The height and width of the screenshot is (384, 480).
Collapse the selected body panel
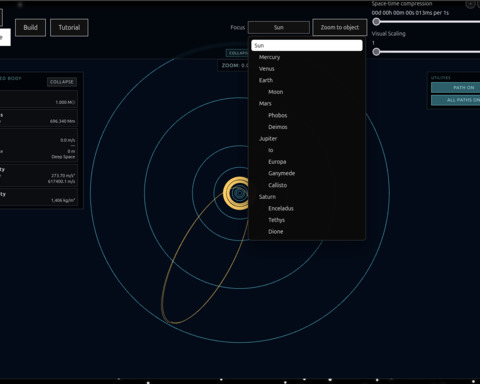tap(62, 82)
